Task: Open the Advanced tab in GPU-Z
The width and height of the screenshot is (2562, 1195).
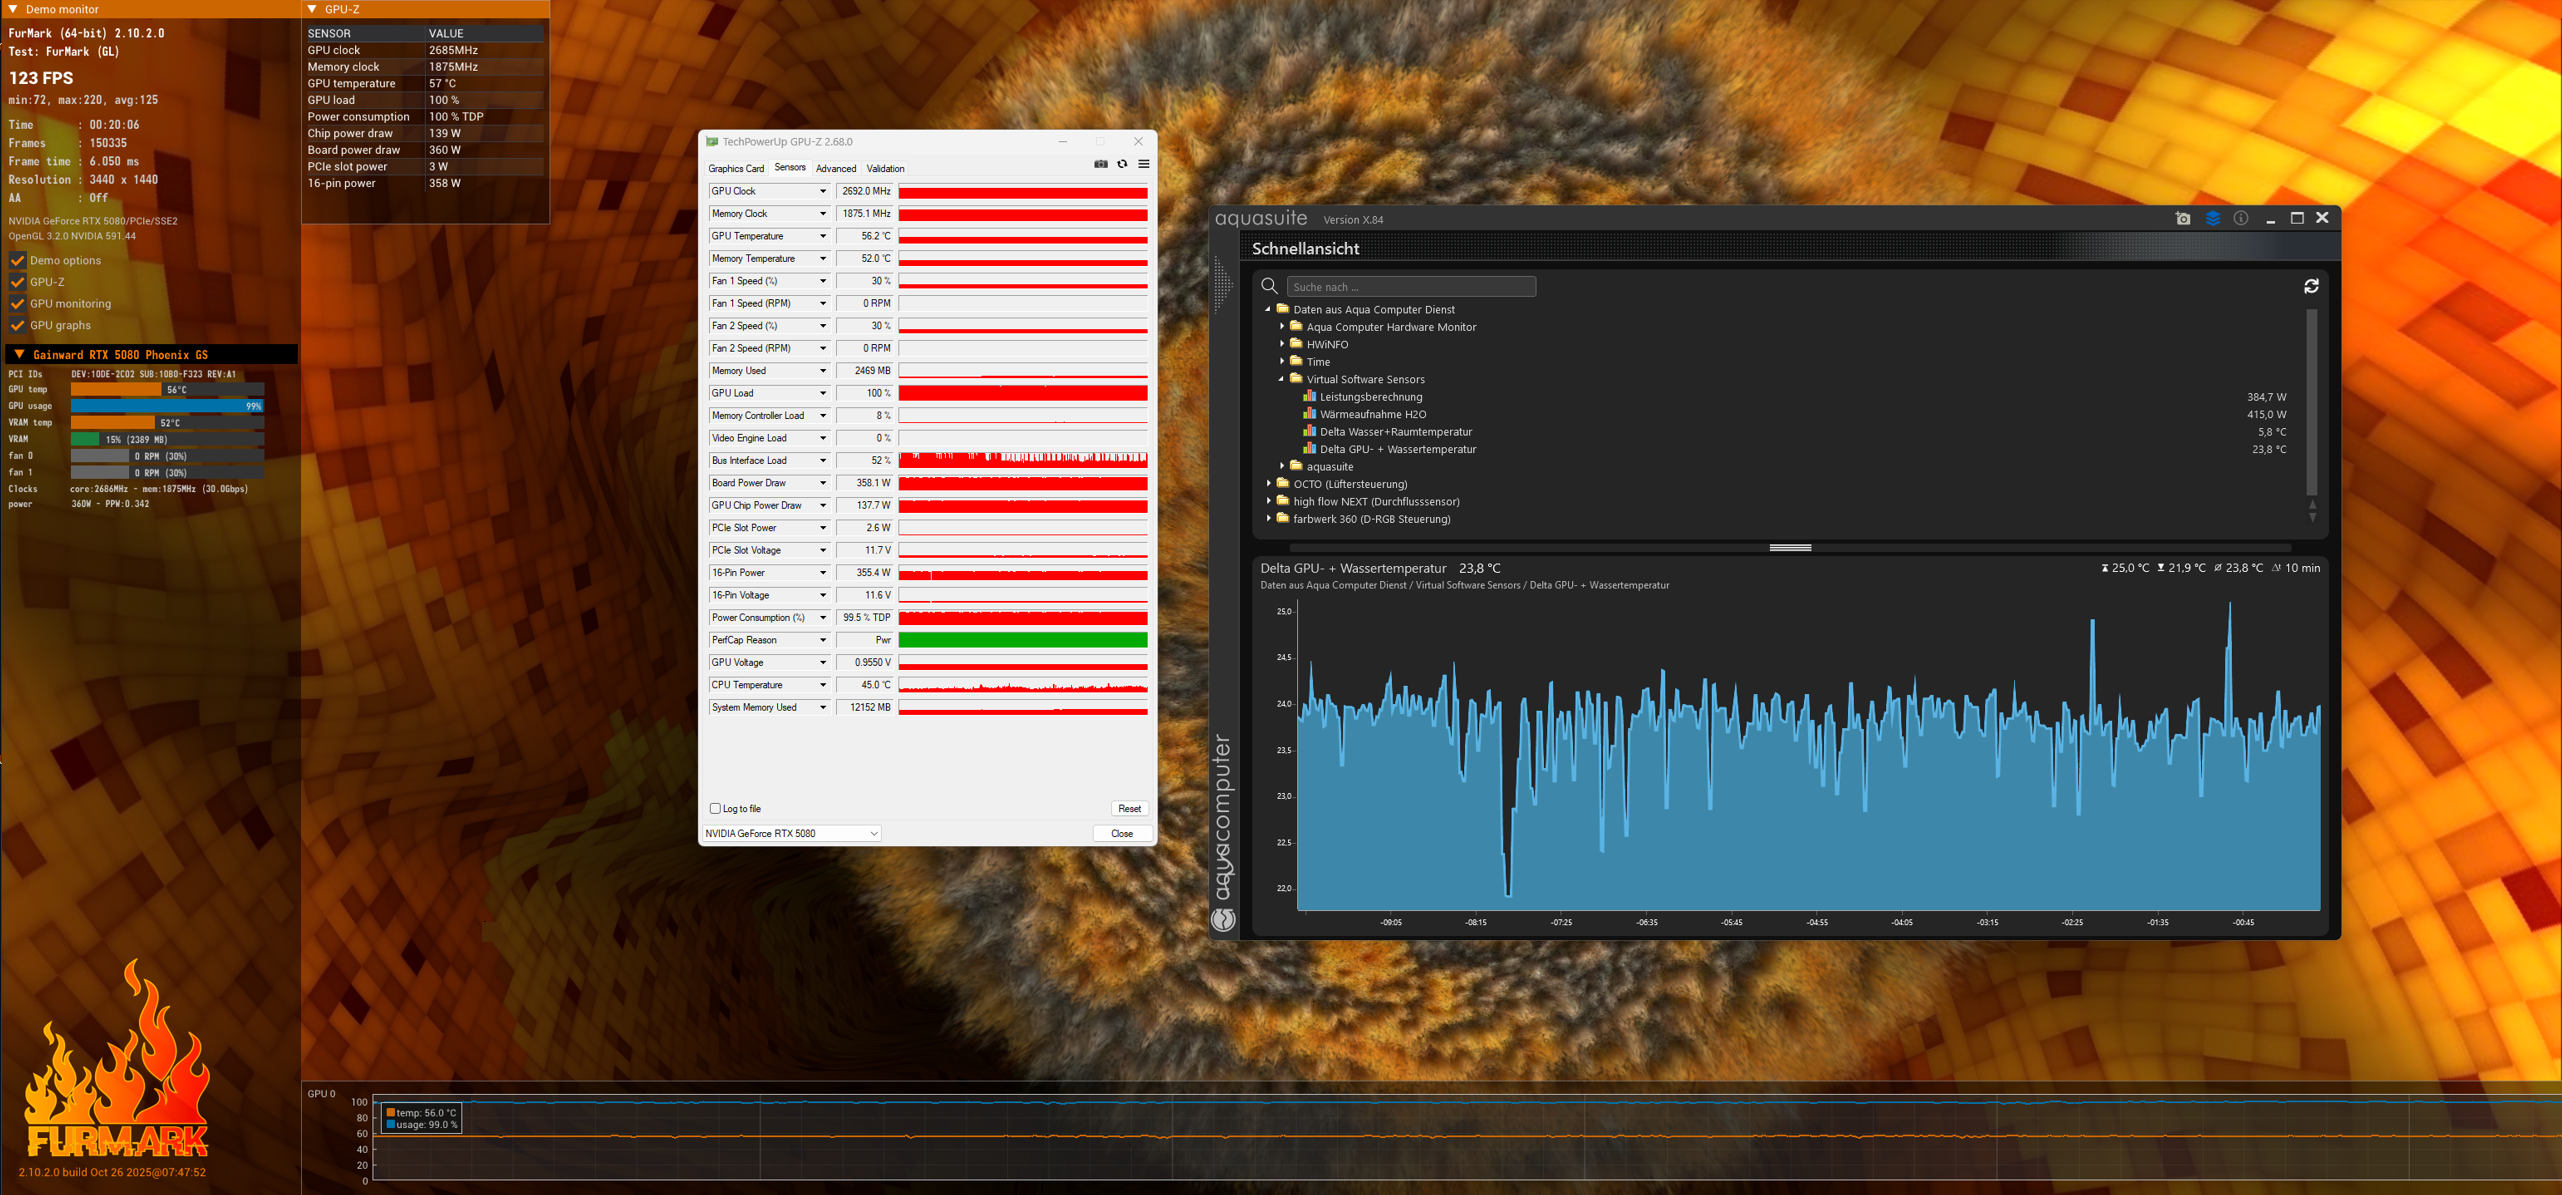Action: point(835,169)
